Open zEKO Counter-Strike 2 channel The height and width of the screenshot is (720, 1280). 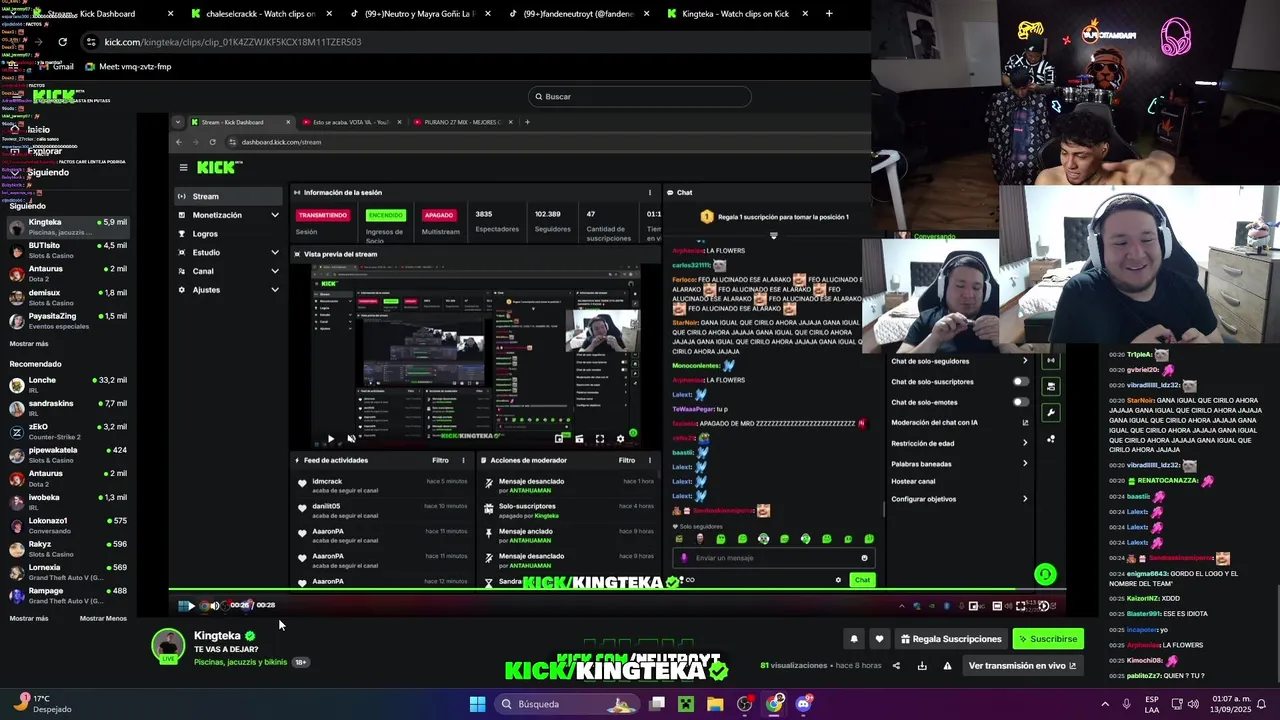tap(68, 432)
